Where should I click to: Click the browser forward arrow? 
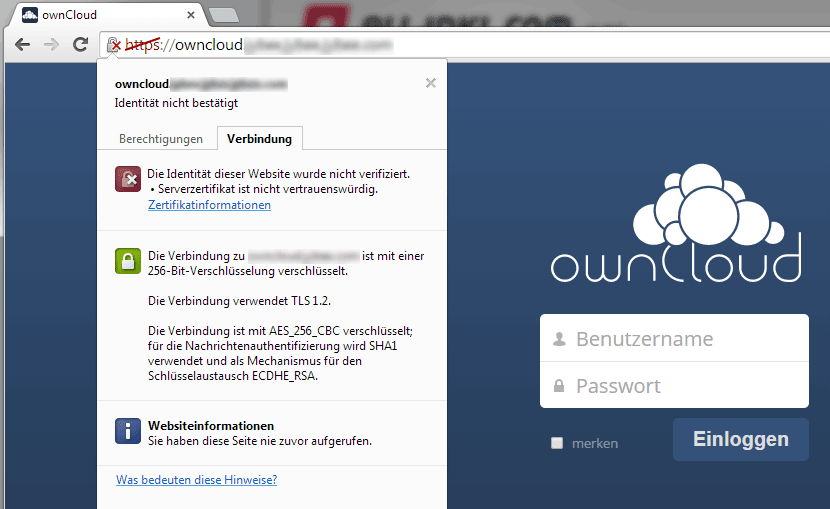[x=51, y=44]
